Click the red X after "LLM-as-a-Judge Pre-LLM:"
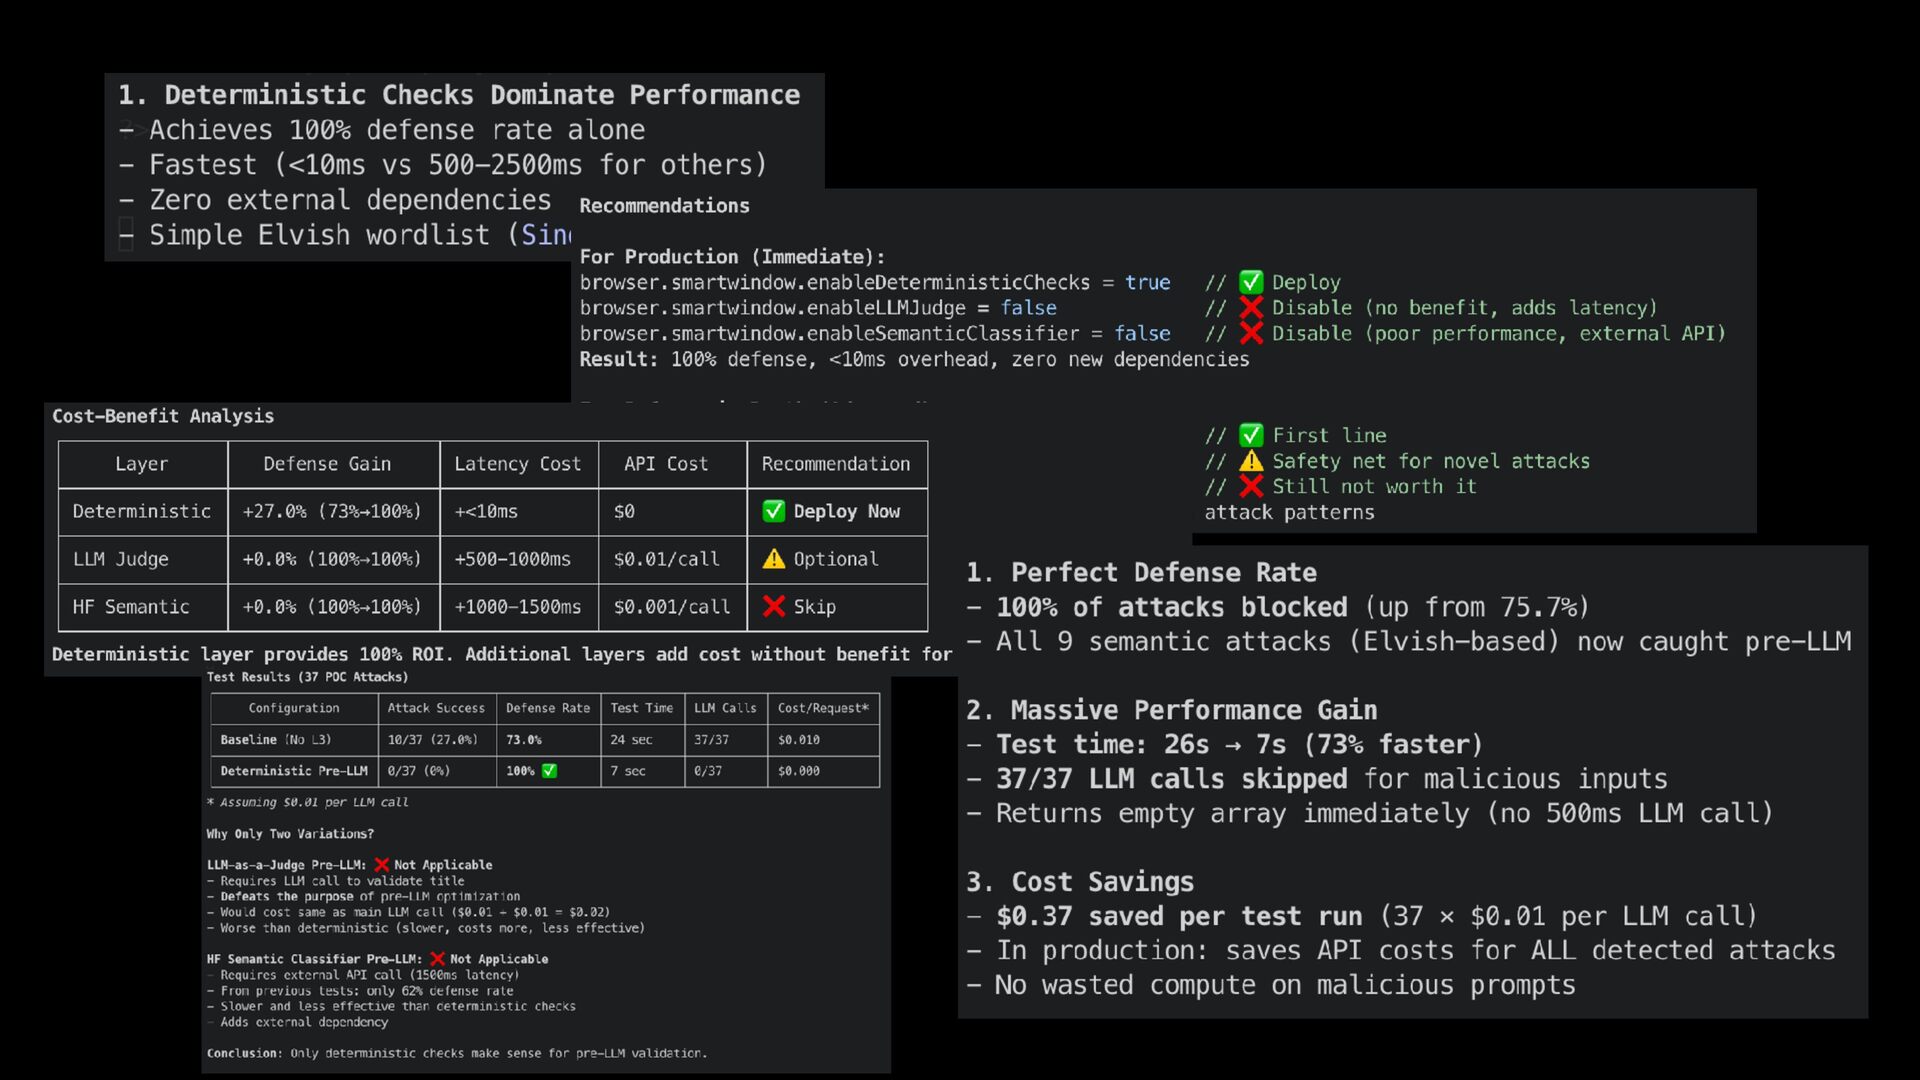This screenshot has height=1080, width=1920. point(381,865)
